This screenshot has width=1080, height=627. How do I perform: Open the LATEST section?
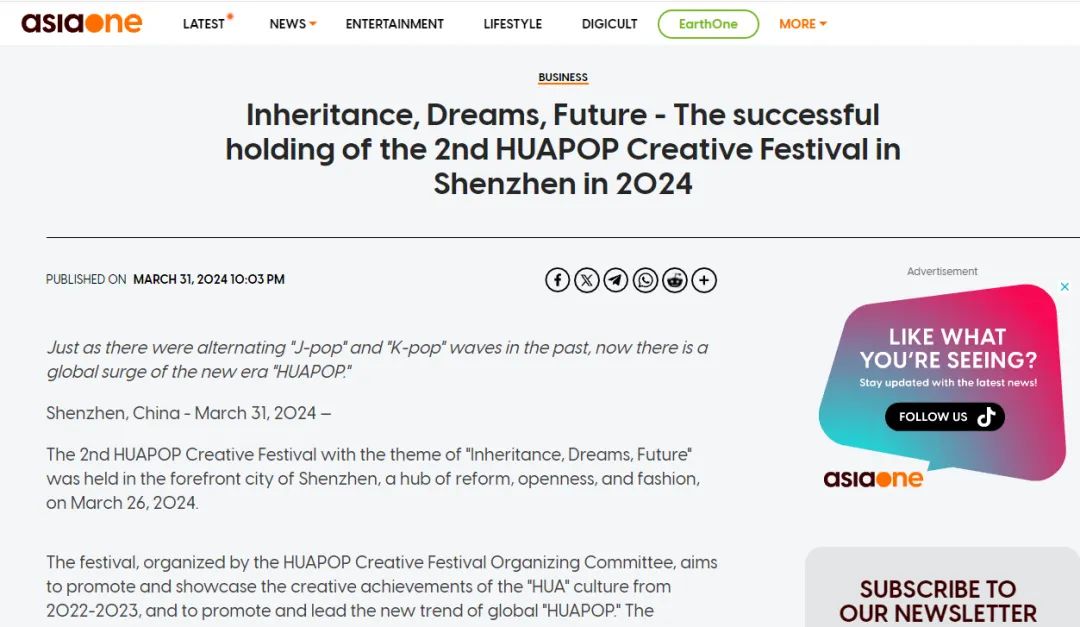[207, 23]
